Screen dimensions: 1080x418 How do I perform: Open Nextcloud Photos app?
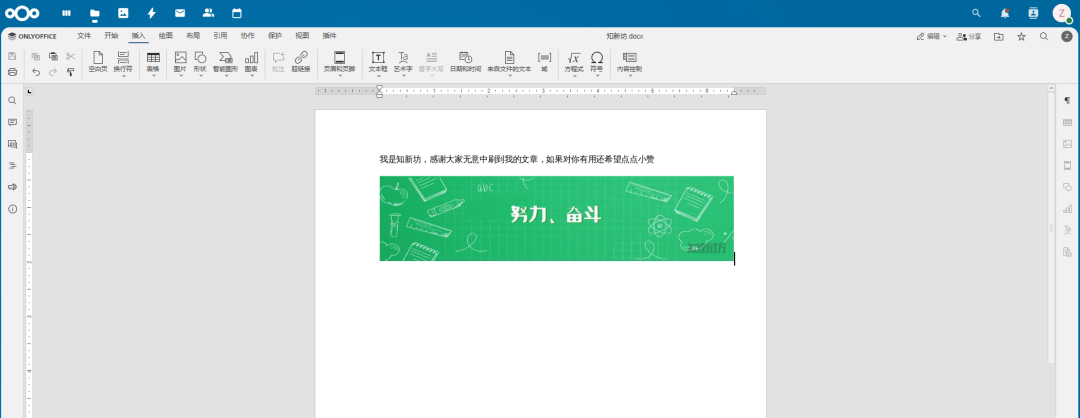[123, 13]
